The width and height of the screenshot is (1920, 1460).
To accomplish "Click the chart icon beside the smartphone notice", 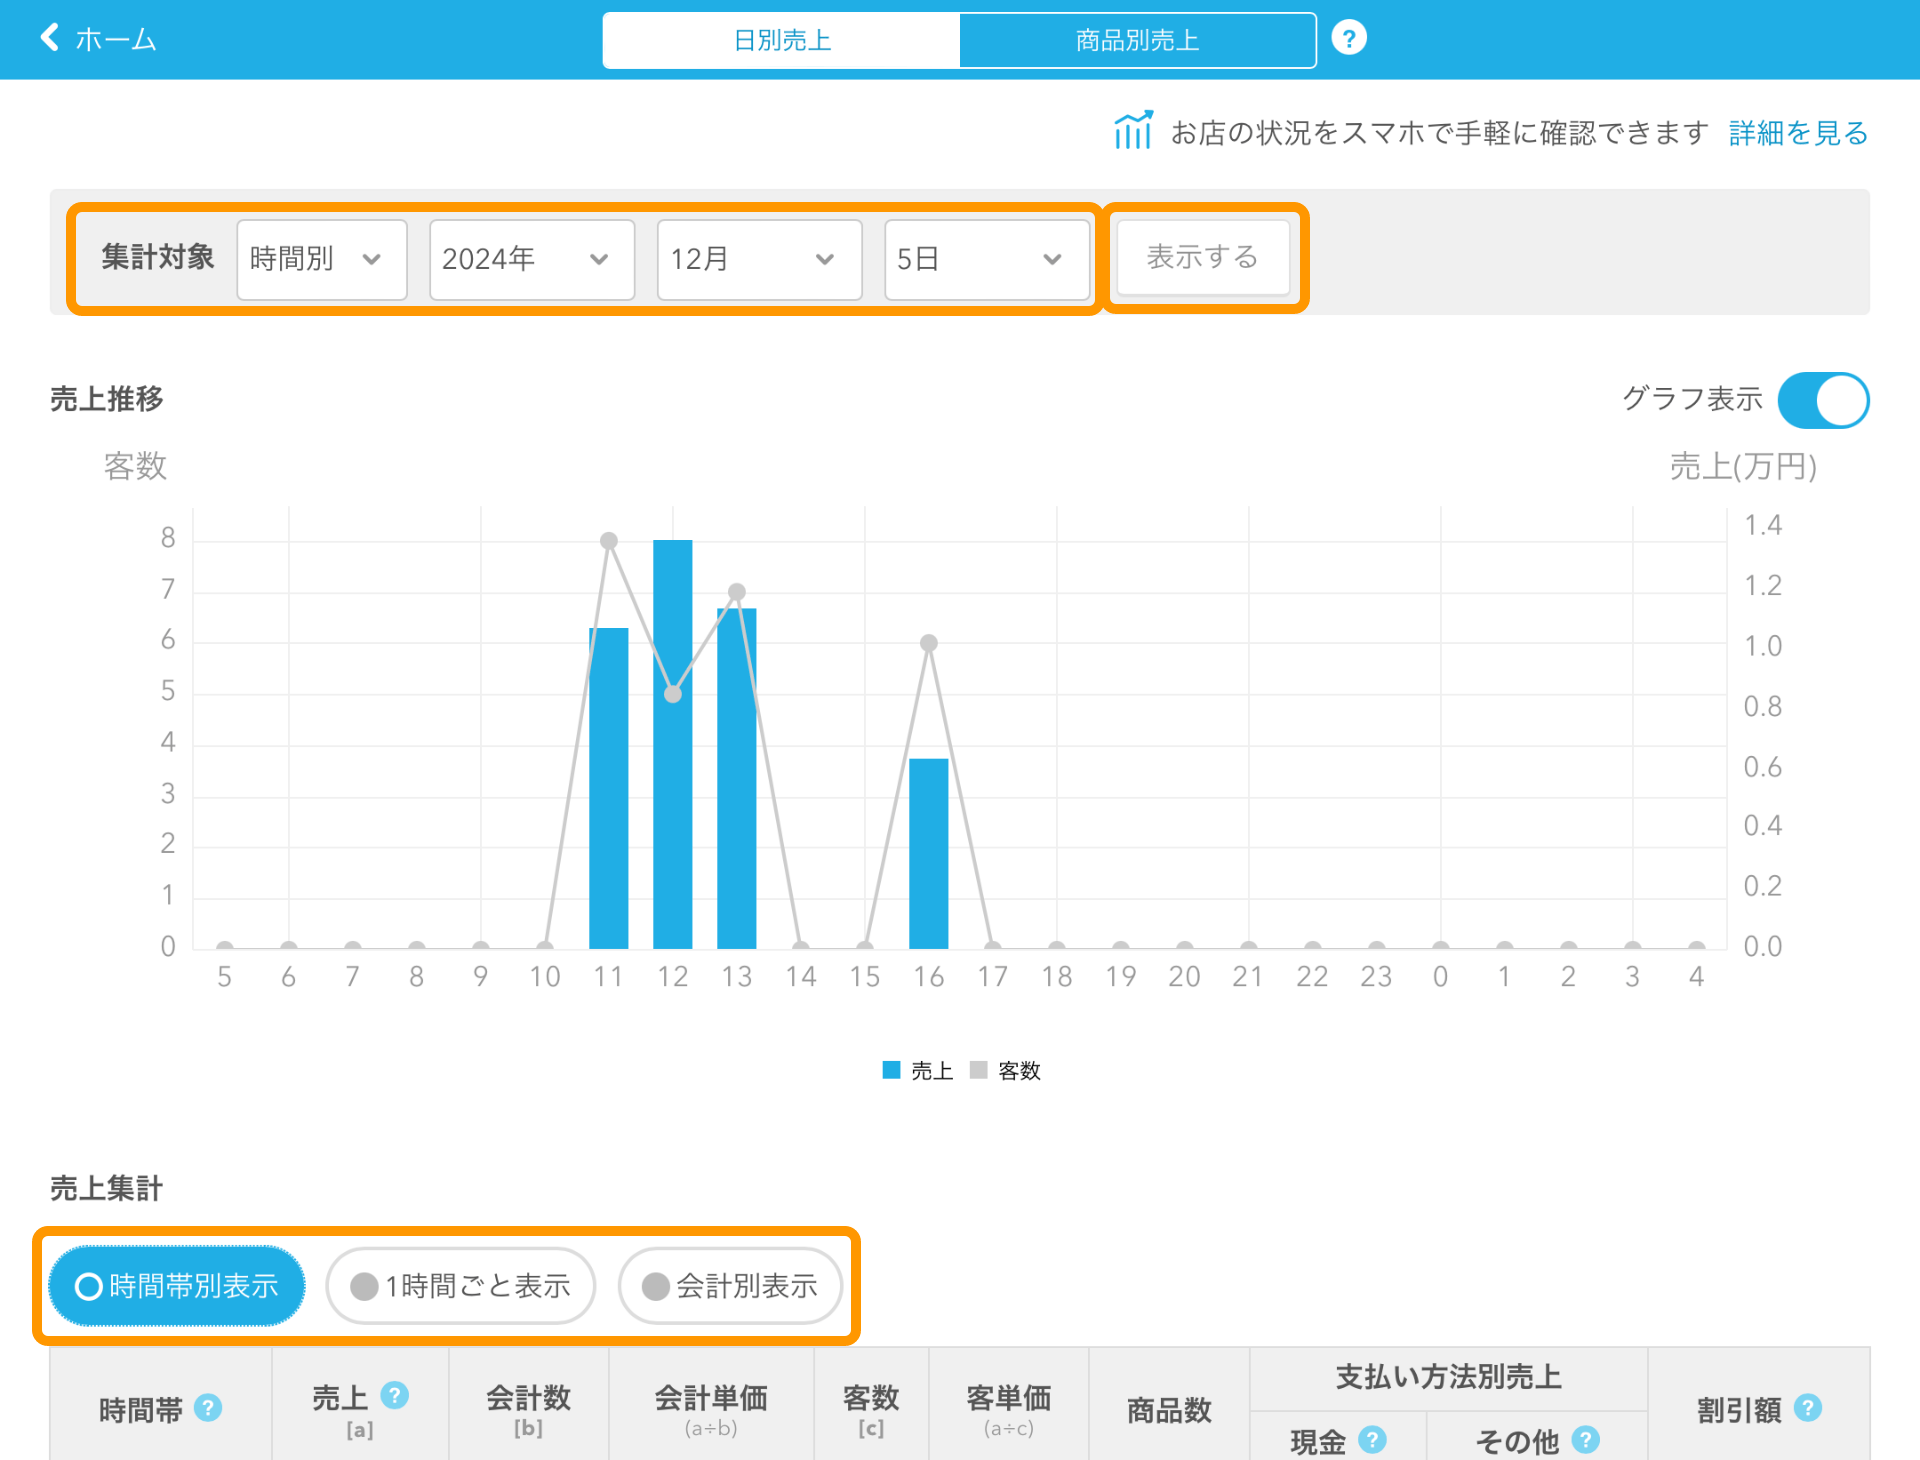I will 1133,131.
